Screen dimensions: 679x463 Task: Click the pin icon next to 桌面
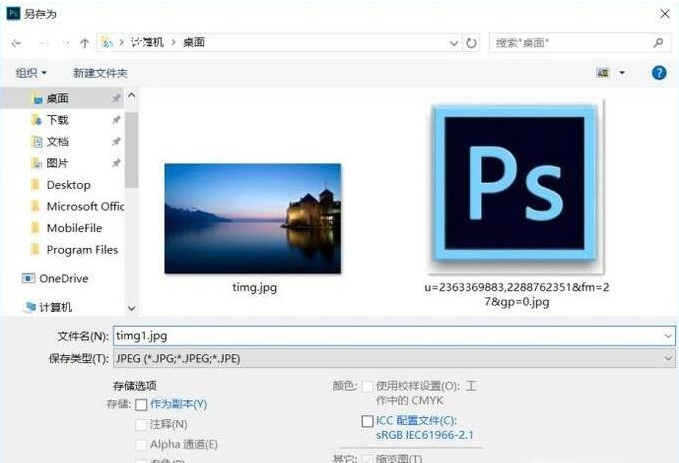click(x=116, y=98)
